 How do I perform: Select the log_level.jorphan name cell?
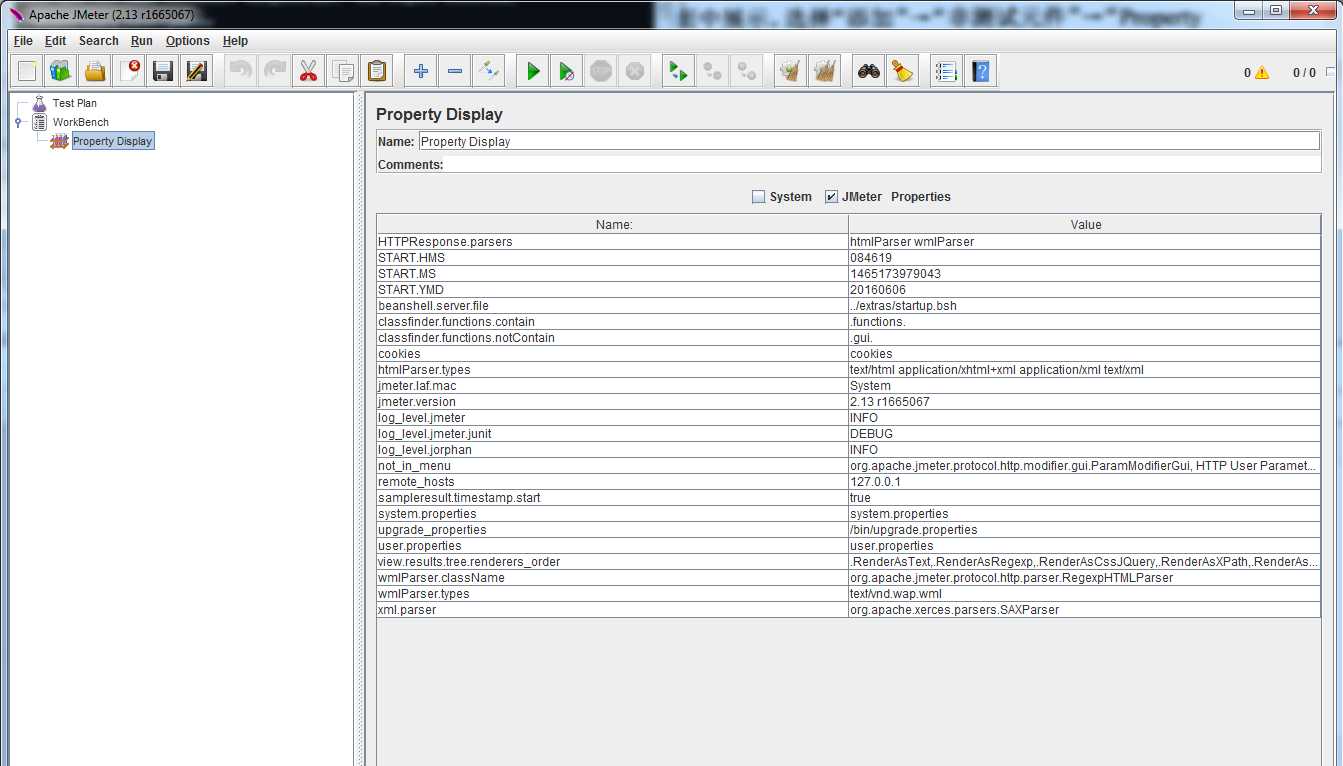(612, 450)
